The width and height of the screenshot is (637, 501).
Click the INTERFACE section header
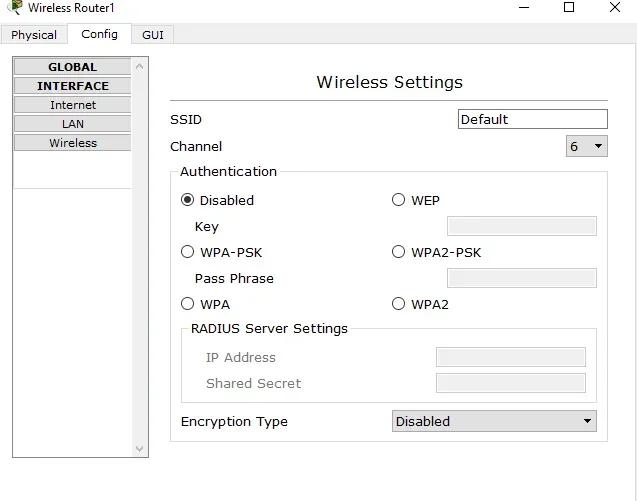pyautogui.click(x=72, y=86)
